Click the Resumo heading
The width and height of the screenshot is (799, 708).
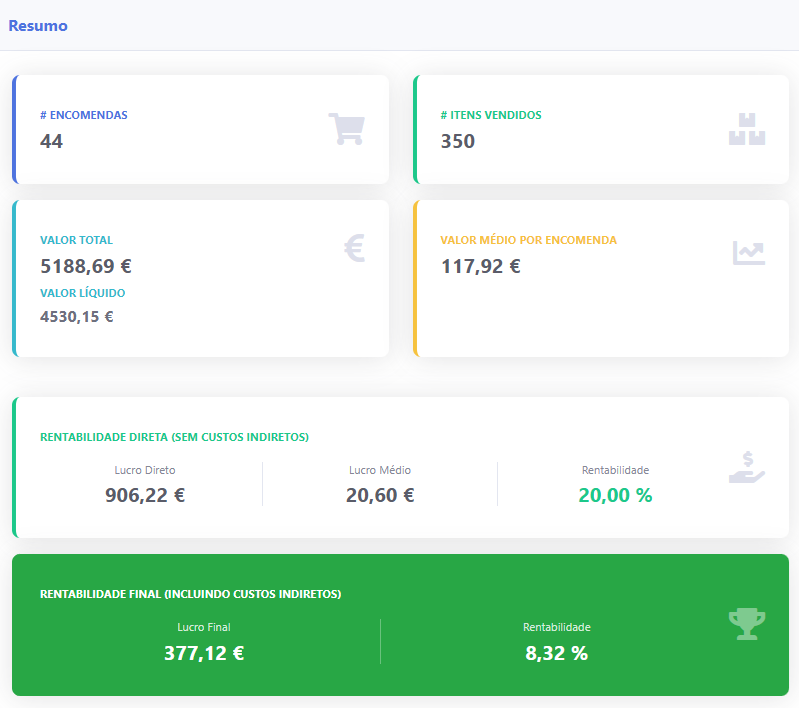[x=38, y=26]
